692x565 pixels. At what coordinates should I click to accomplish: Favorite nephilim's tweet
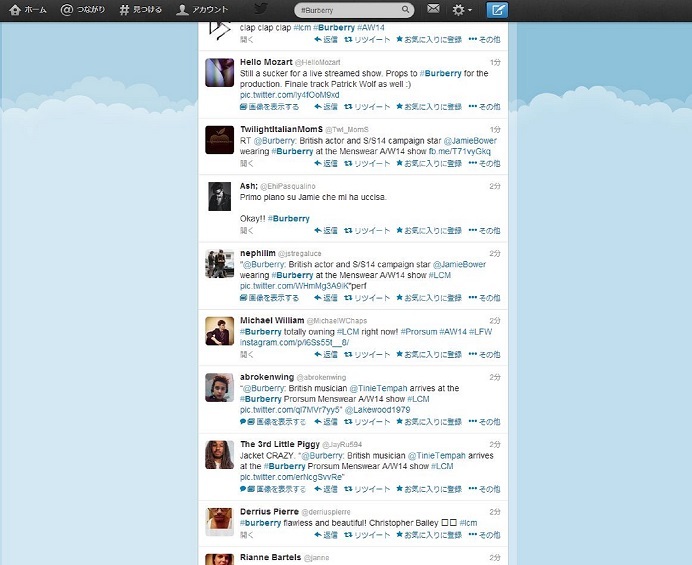[429, 298]
